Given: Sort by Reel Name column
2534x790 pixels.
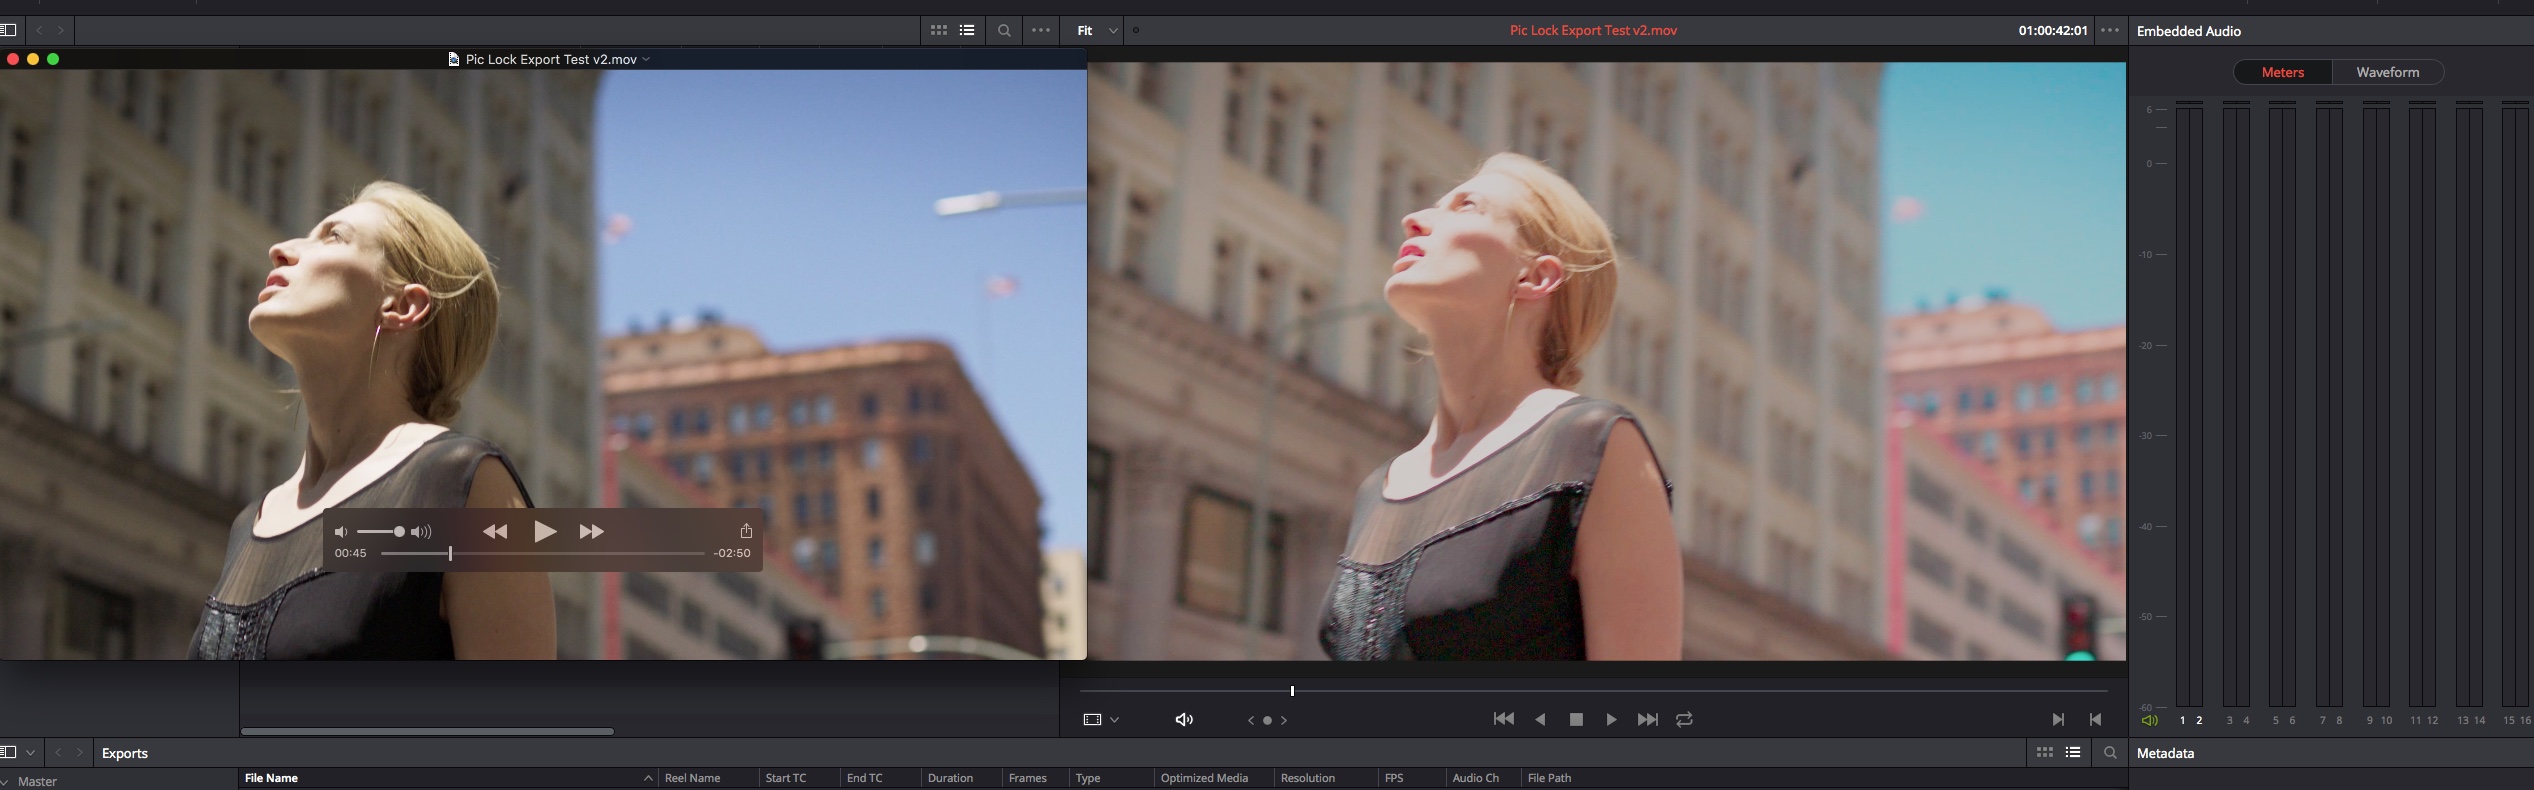Looking at the screenshot, I should pos(692,778).
